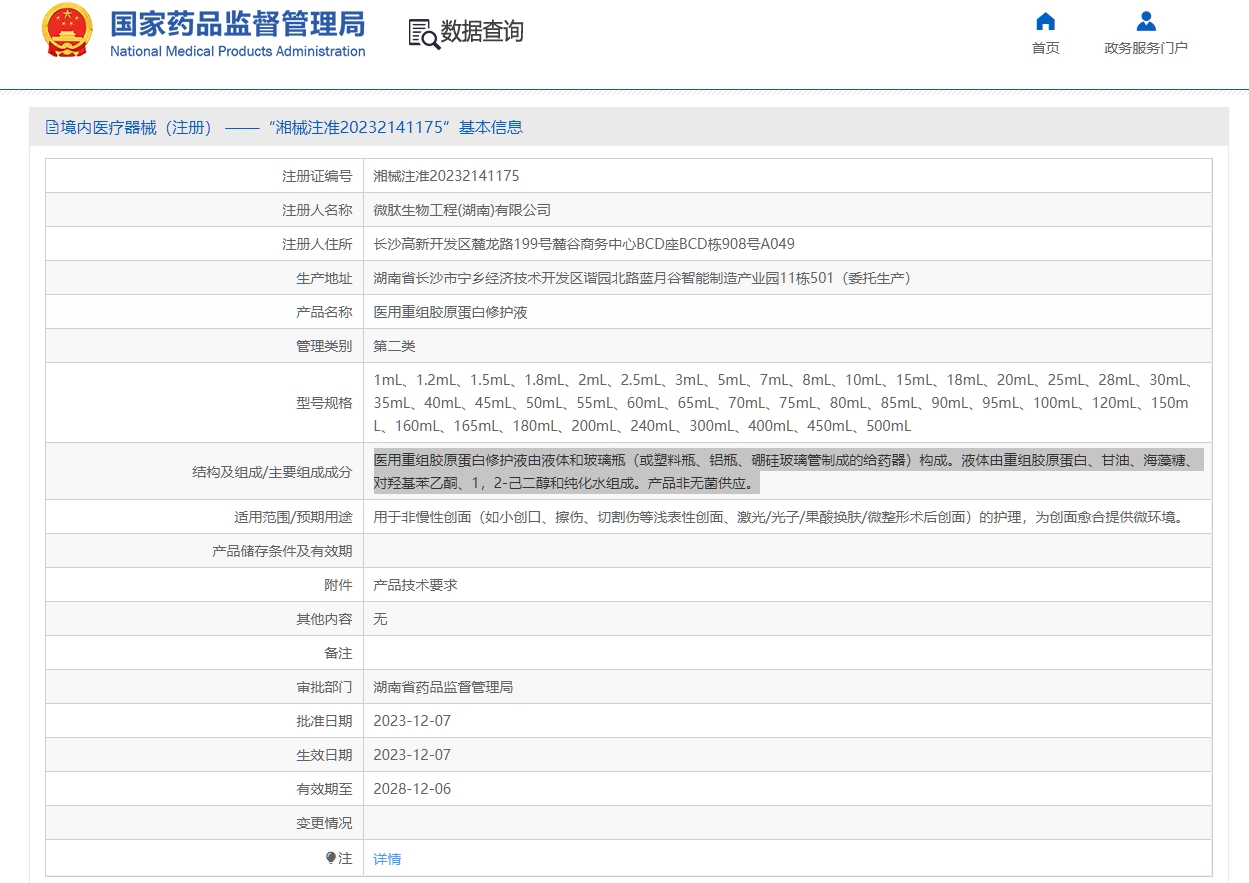Click the approving department 湖南省药品监督管理局
This screenshot has width=1249, height=883.
point(443,687)
